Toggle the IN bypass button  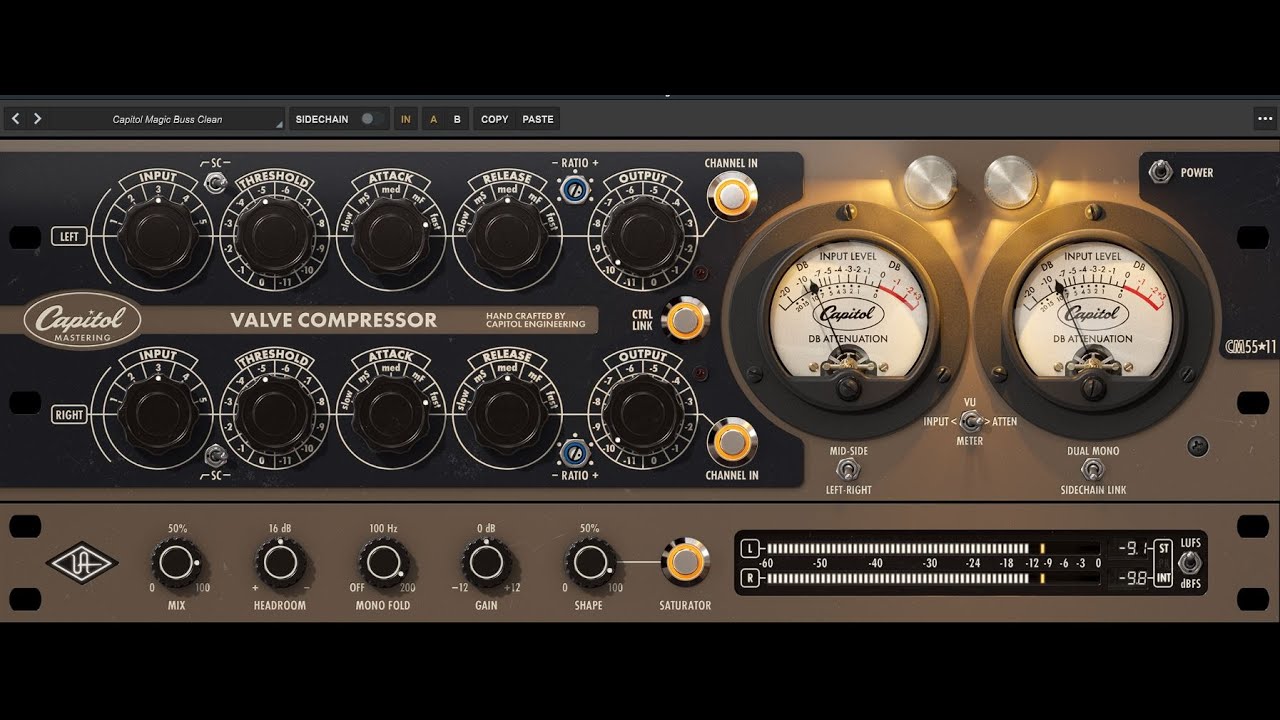406,119
